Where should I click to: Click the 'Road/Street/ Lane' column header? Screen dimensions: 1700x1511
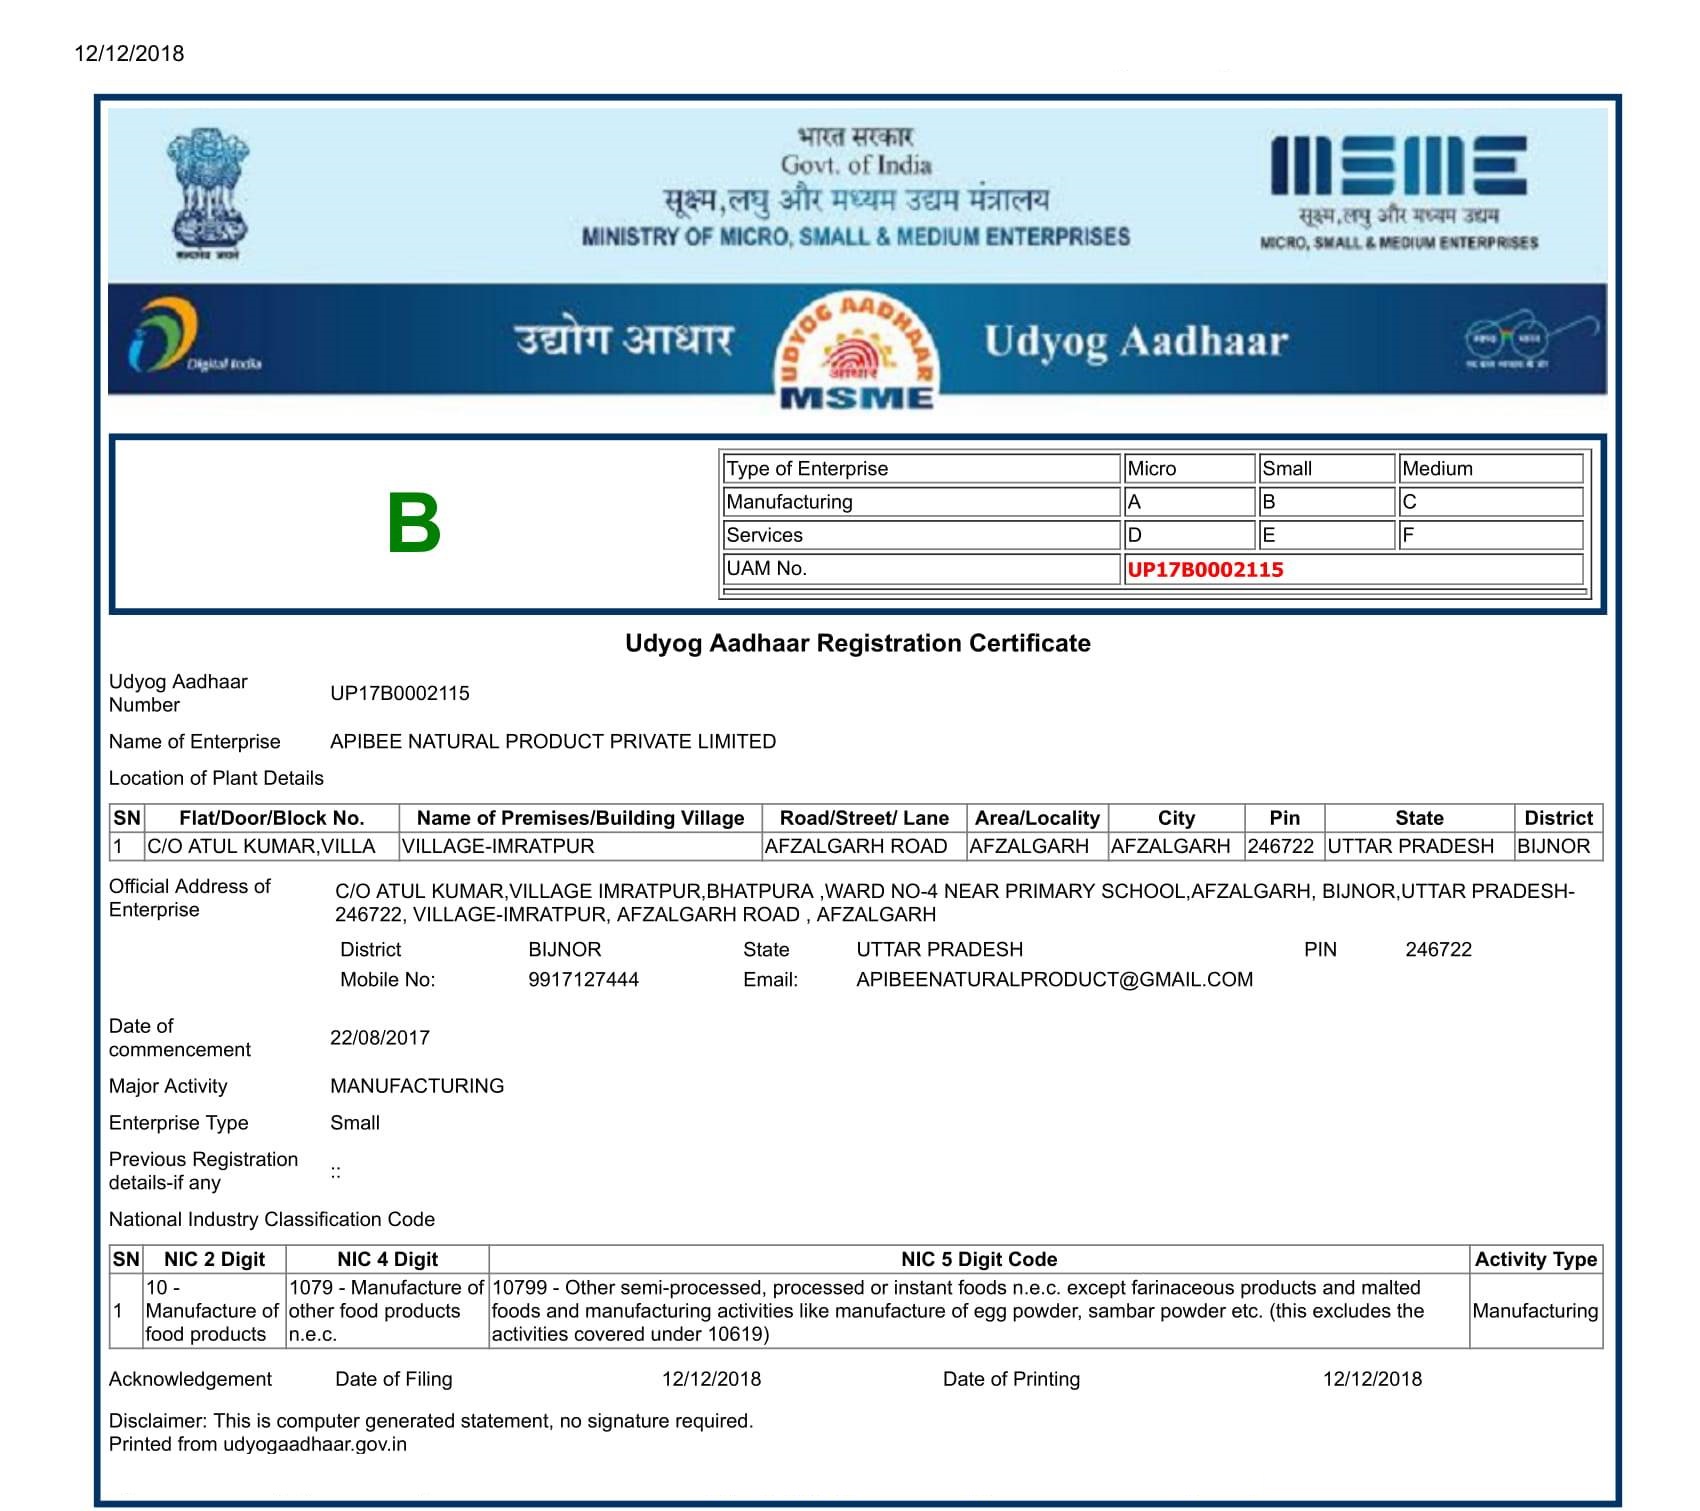click(x=864, y=818)
